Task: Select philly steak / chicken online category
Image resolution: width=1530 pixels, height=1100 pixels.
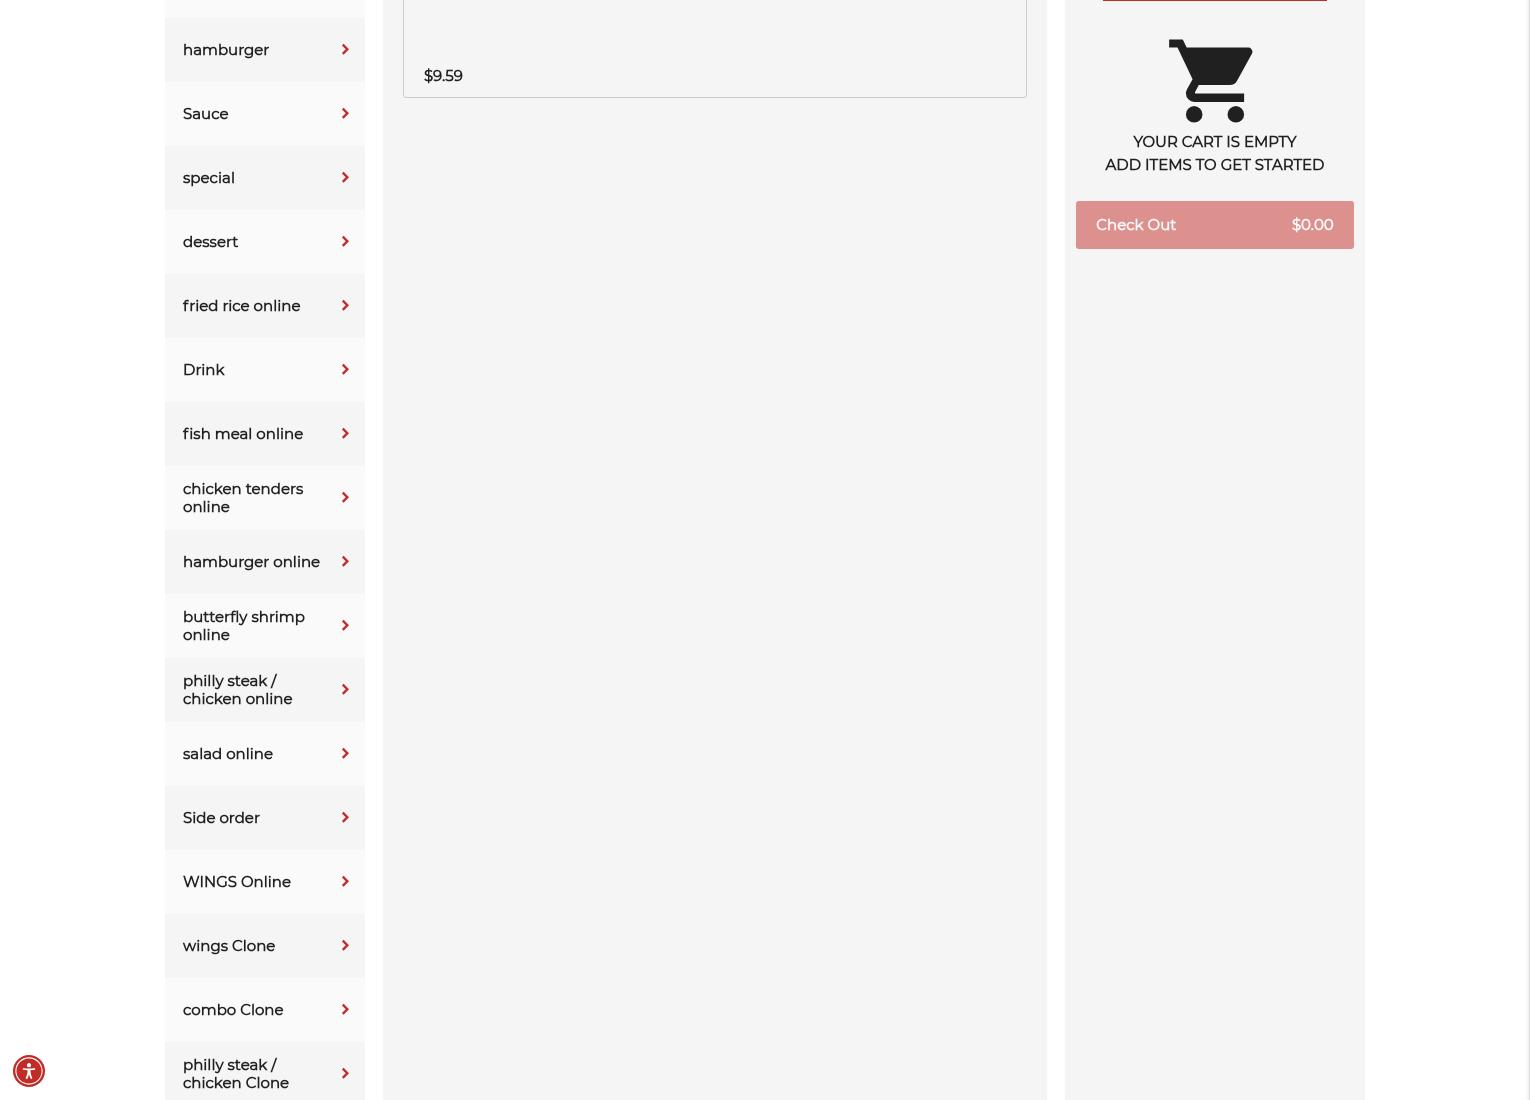Action: click(x=265, y=690)
